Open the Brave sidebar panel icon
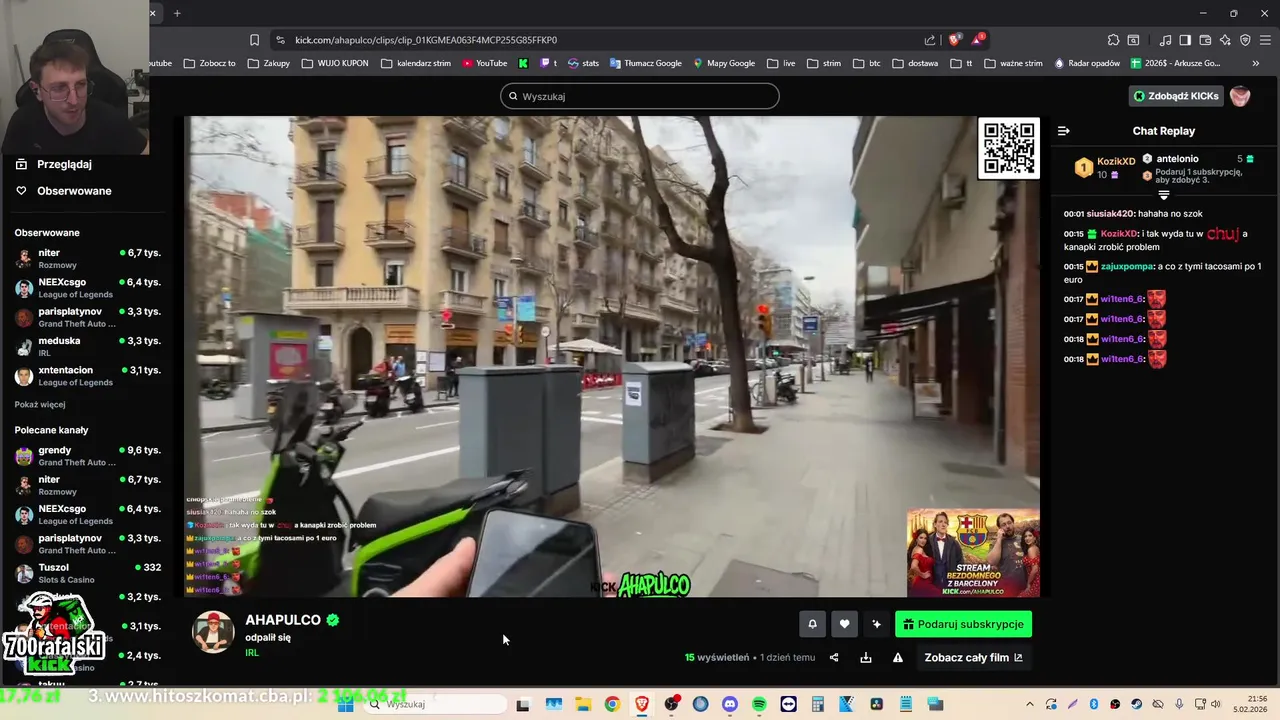Viewport: 1280px width, 720px height. pyautogui.click(x=1185, y=40)
